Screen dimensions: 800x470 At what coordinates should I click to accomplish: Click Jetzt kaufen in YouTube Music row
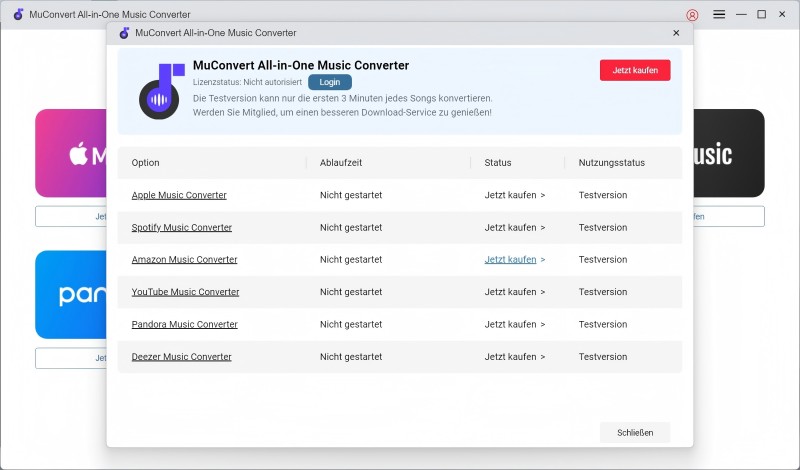coord(515,292)
